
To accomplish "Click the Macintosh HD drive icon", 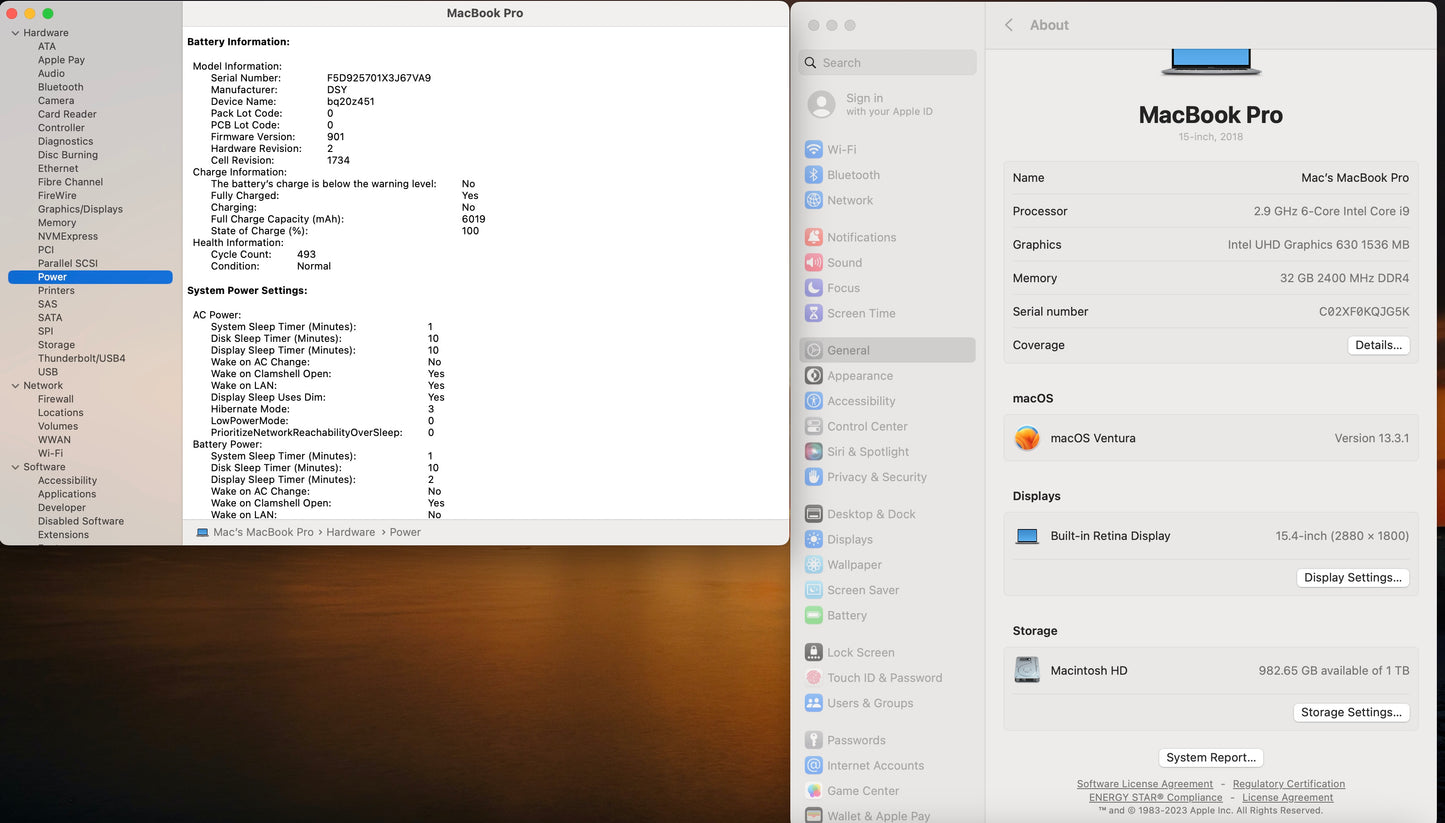I will (1027, 670).
